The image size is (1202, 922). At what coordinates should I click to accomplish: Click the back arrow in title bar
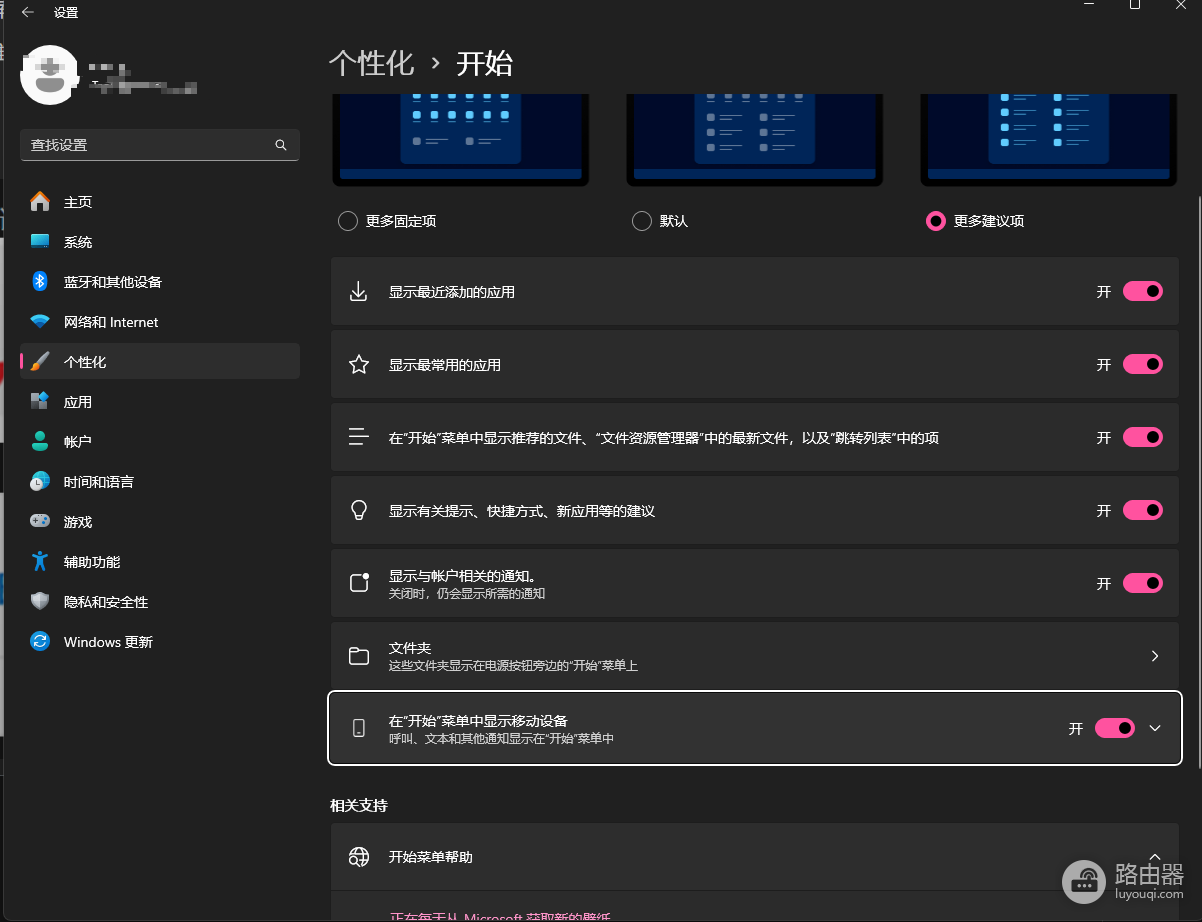pos(27,13)
